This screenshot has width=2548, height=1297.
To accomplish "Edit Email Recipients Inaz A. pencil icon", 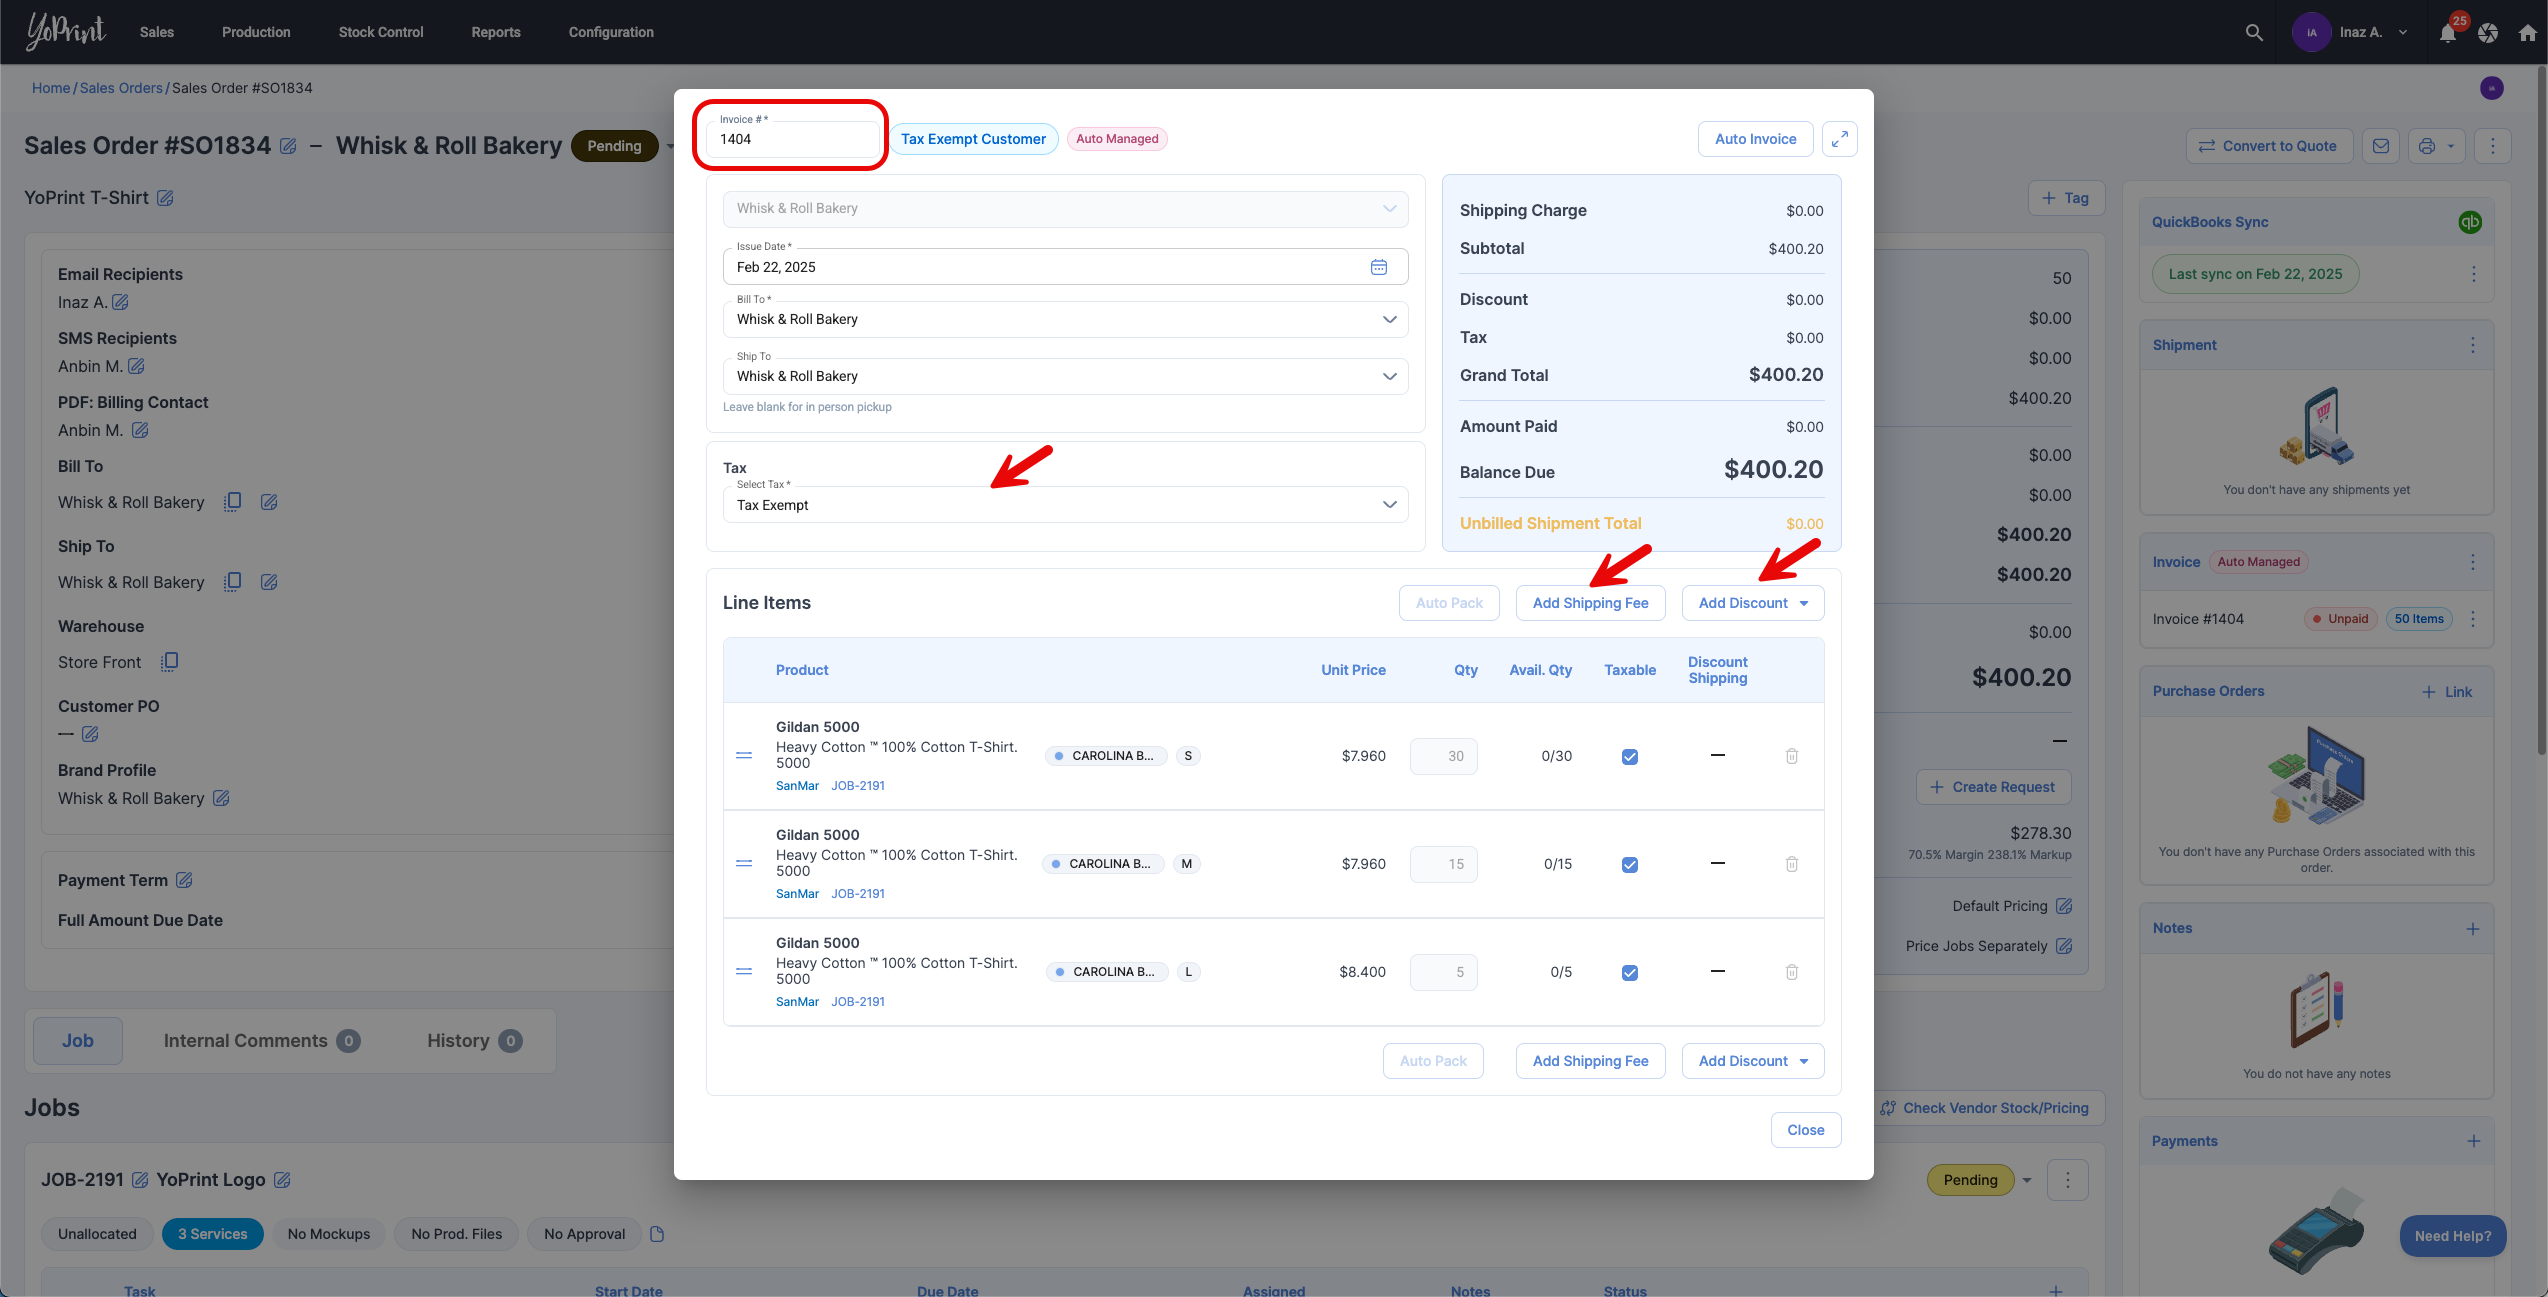I will click(x=120, y=302).
